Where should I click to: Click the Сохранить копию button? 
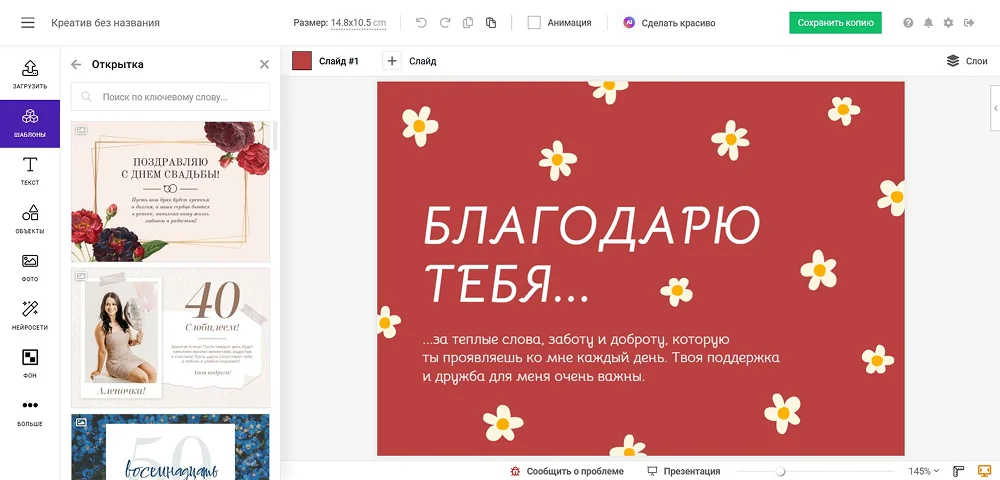tap(835, 23)
